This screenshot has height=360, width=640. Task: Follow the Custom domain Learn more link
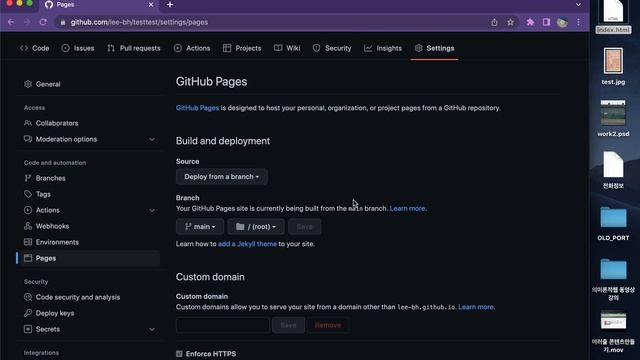click(476, 307)
